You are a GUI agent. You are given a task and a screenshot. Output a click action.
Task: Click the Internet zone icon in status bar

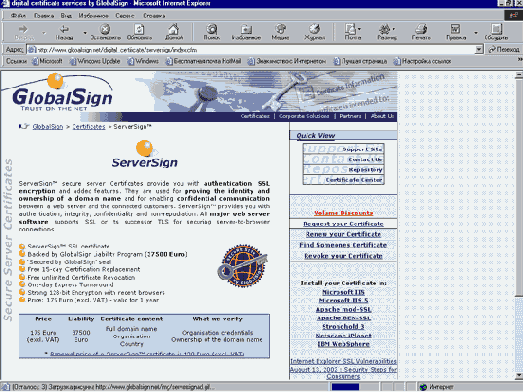[423, 387]
